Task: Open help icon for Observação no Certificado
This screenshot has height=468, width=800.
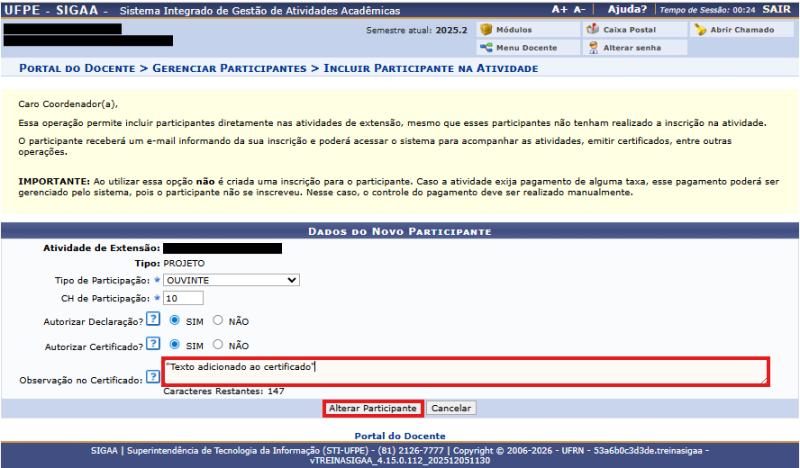Action: [153, 377]
